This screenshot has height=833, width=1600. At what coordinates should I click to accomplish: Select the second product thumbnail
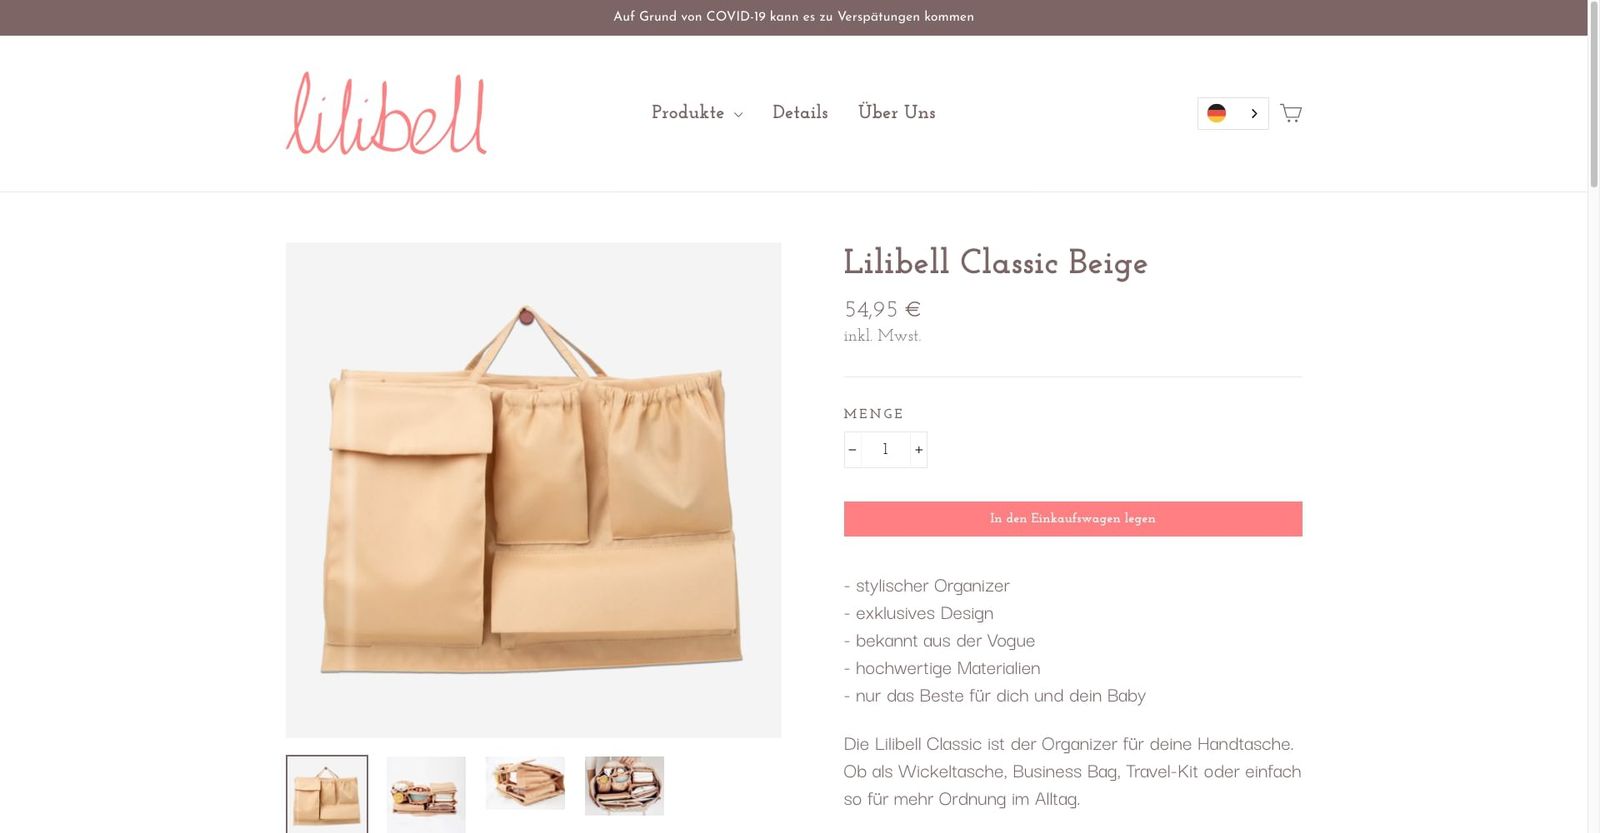426,794
